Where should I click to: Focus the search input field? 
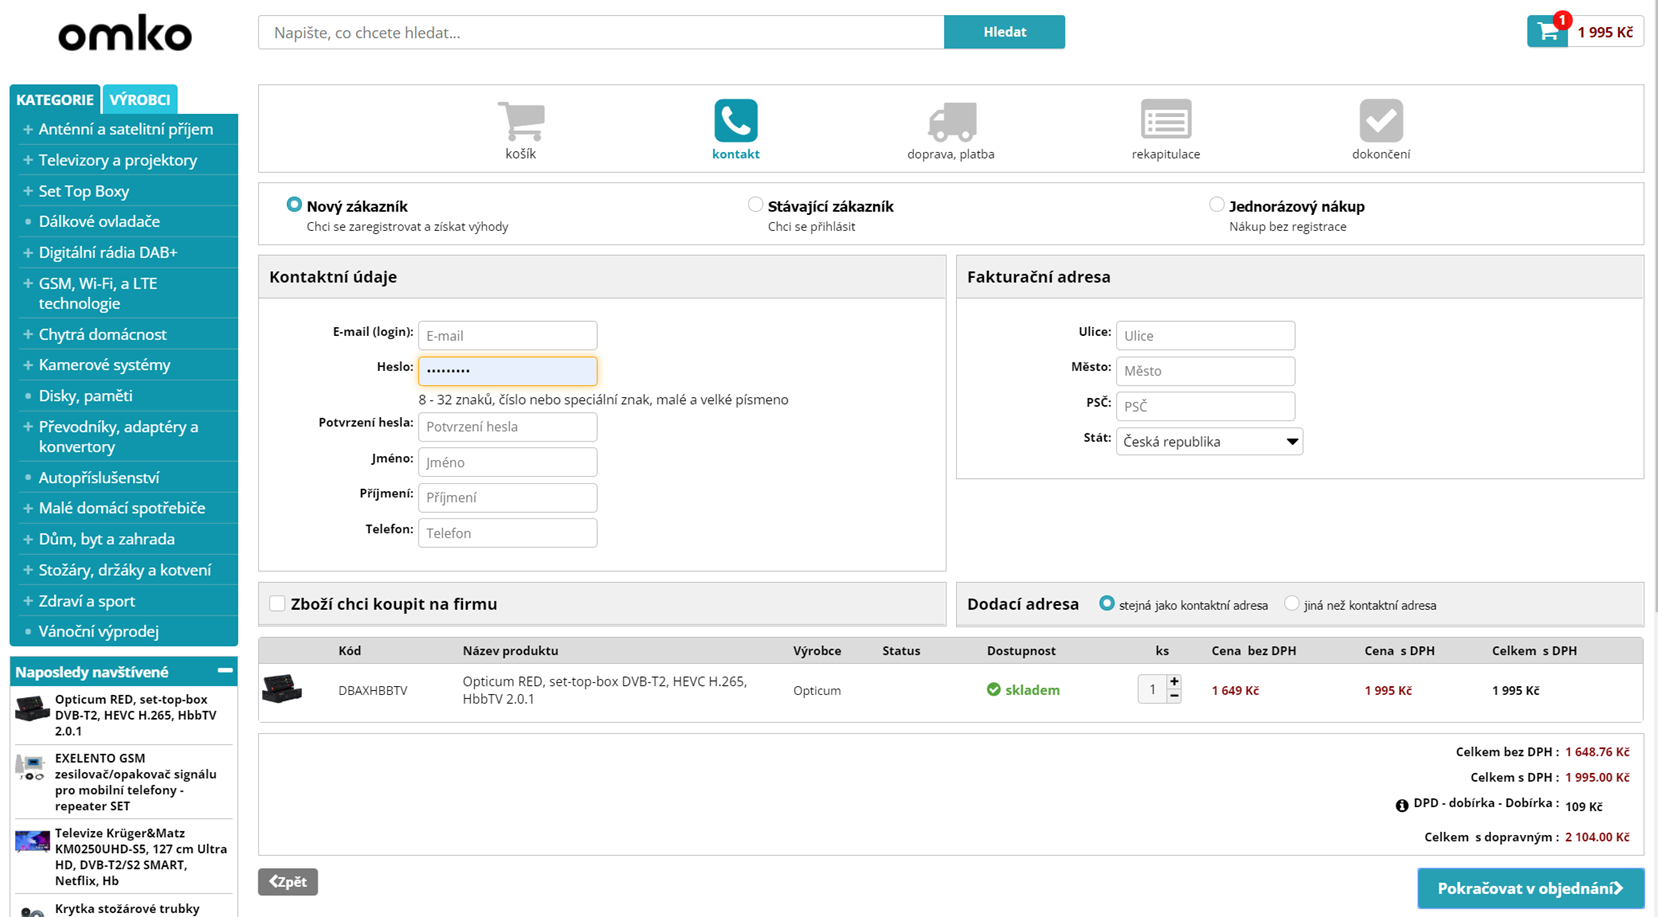tap(601, 32)
